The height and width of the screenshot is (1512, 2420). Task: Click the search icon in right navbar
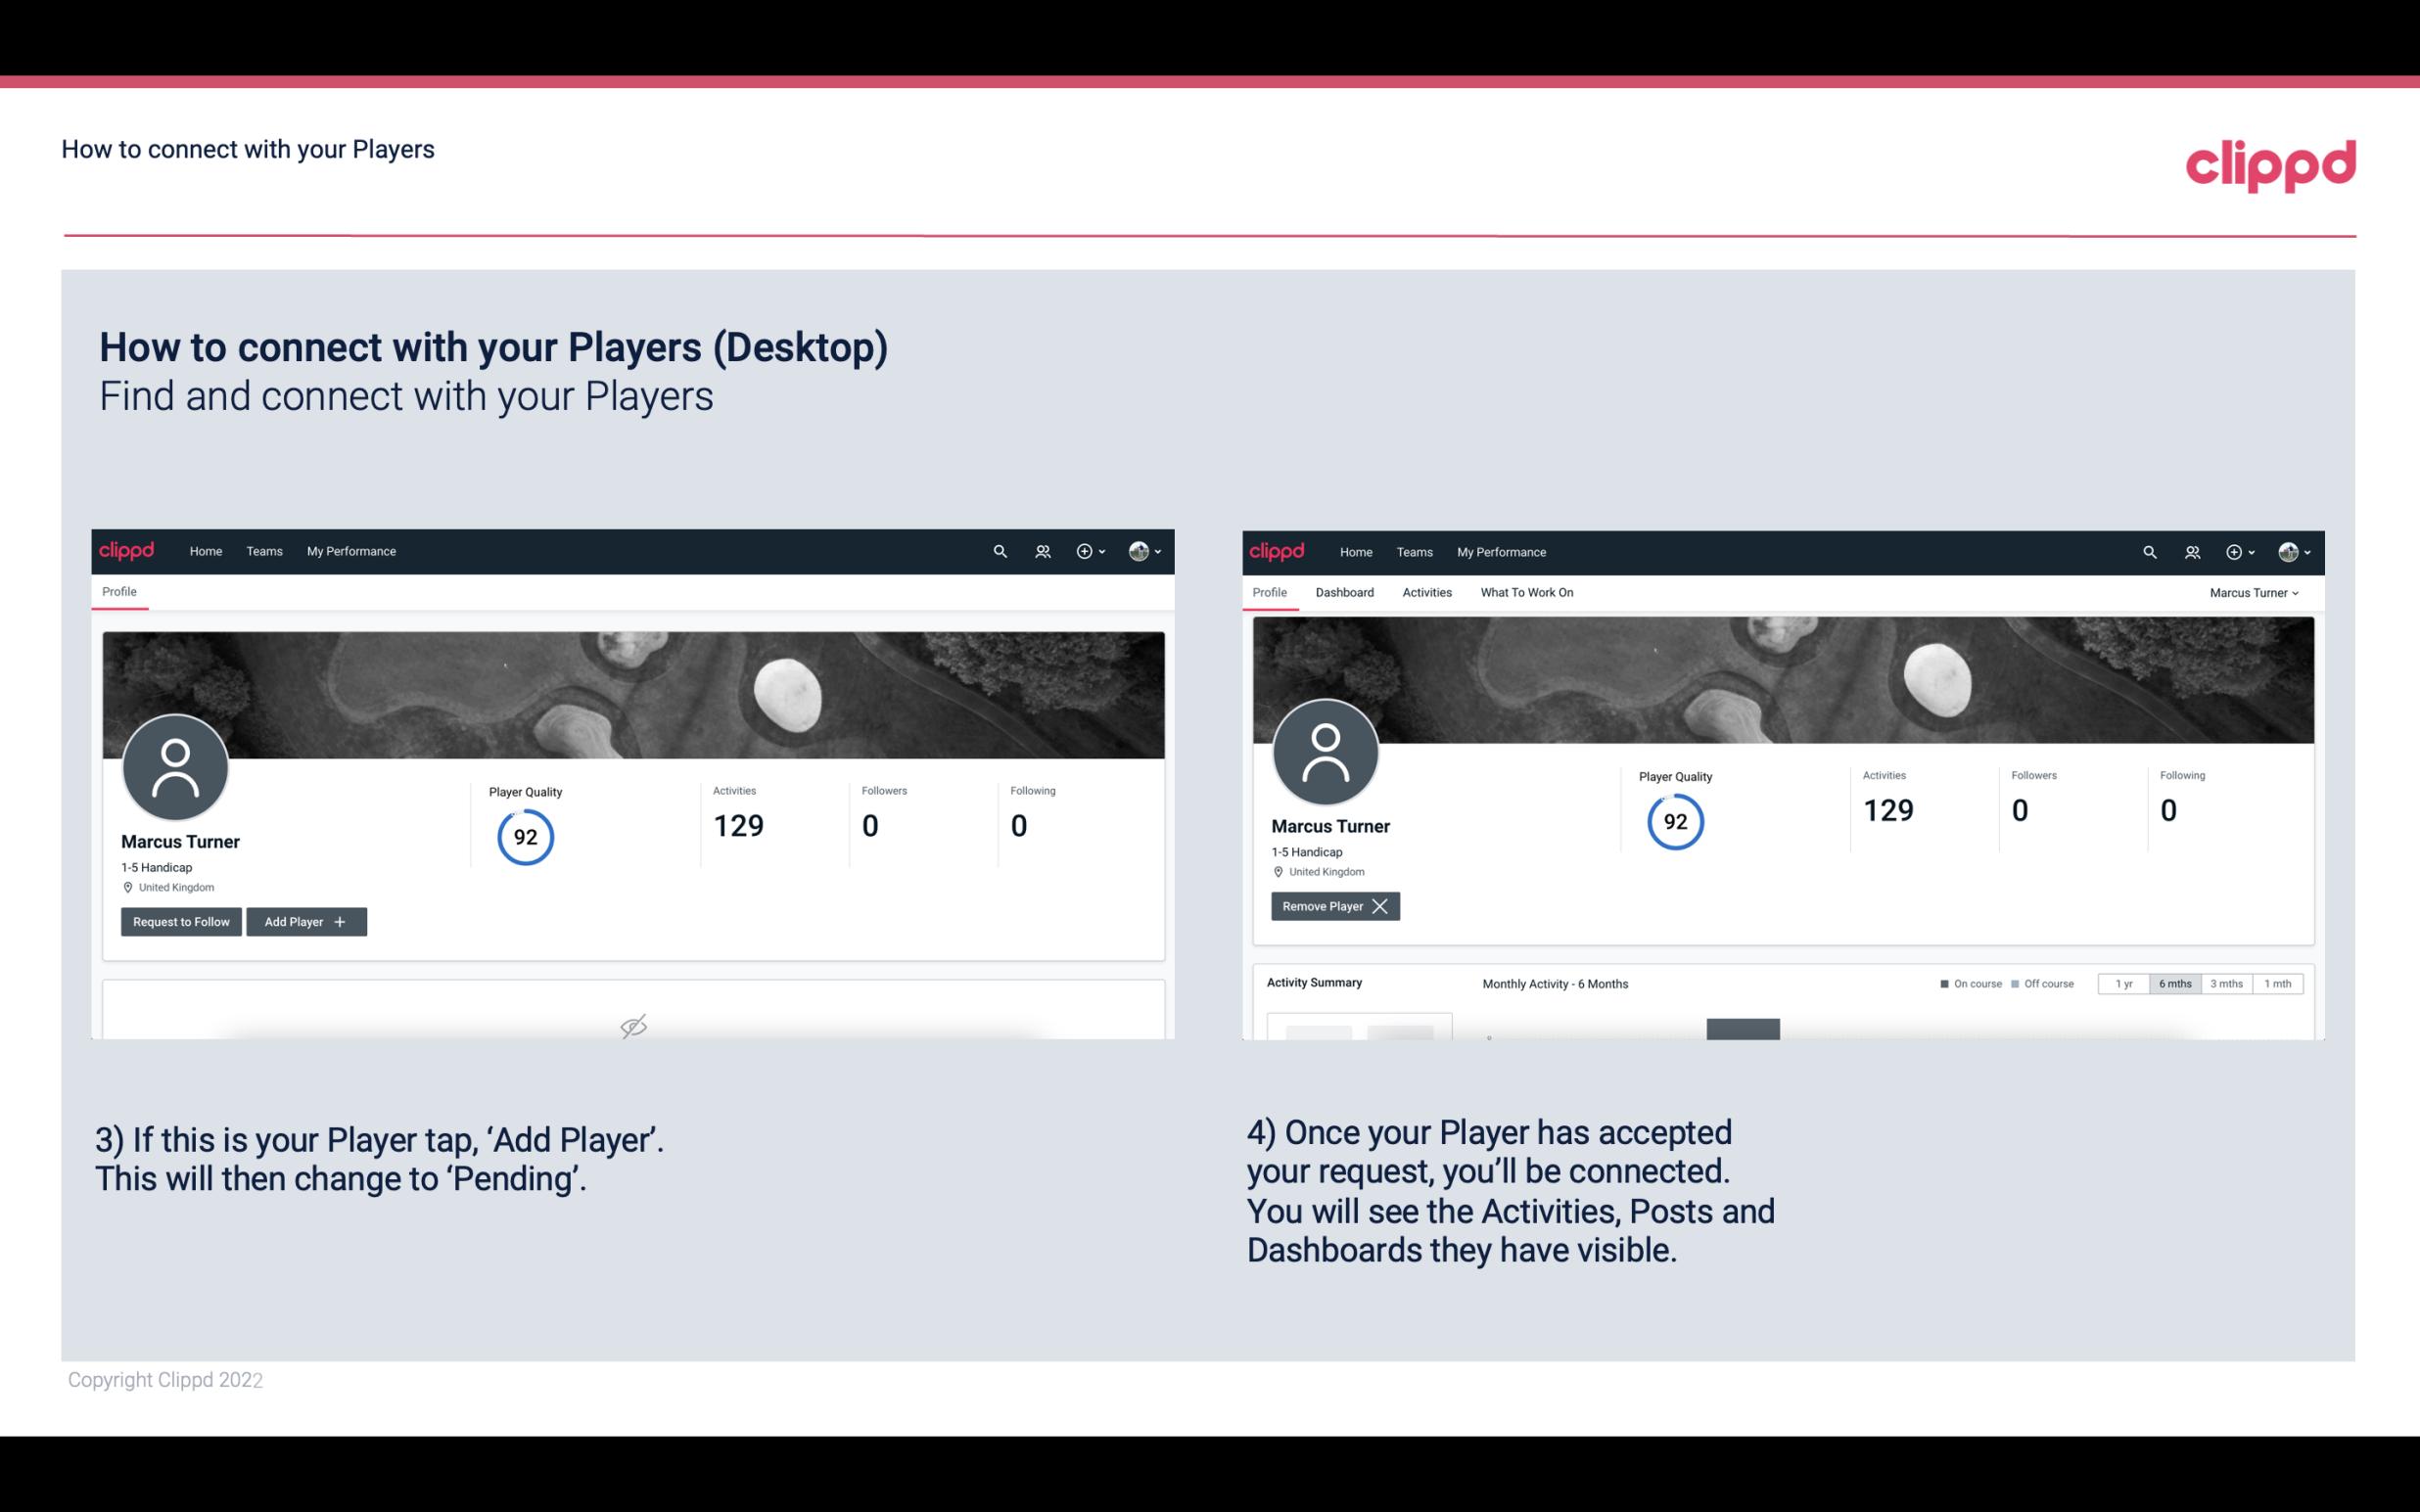pos(2148,550)
